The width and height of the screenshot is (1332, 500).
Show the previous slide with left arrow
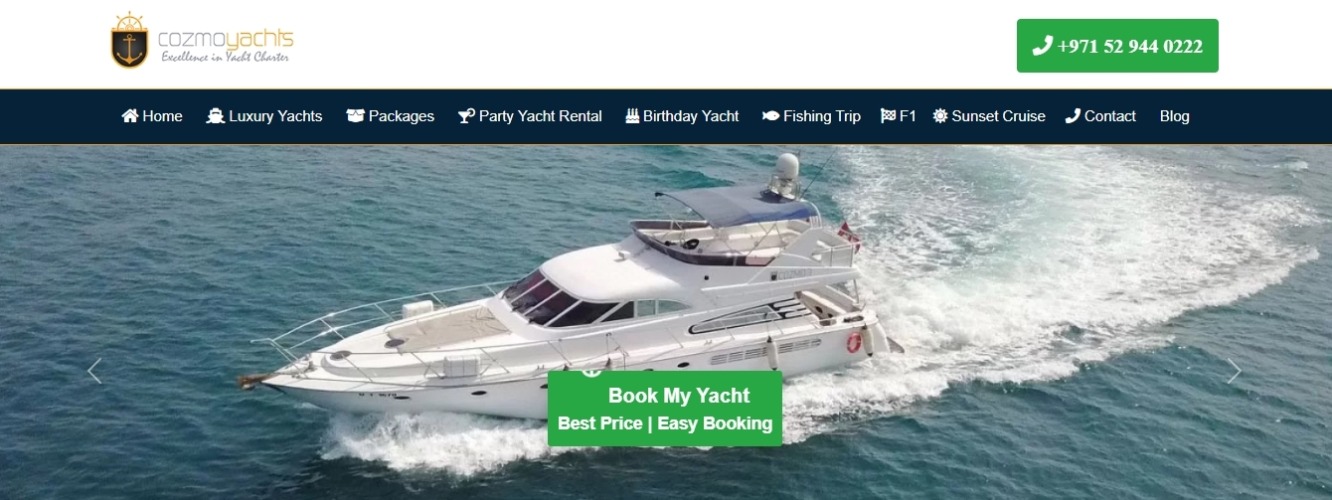pos(95,372)
